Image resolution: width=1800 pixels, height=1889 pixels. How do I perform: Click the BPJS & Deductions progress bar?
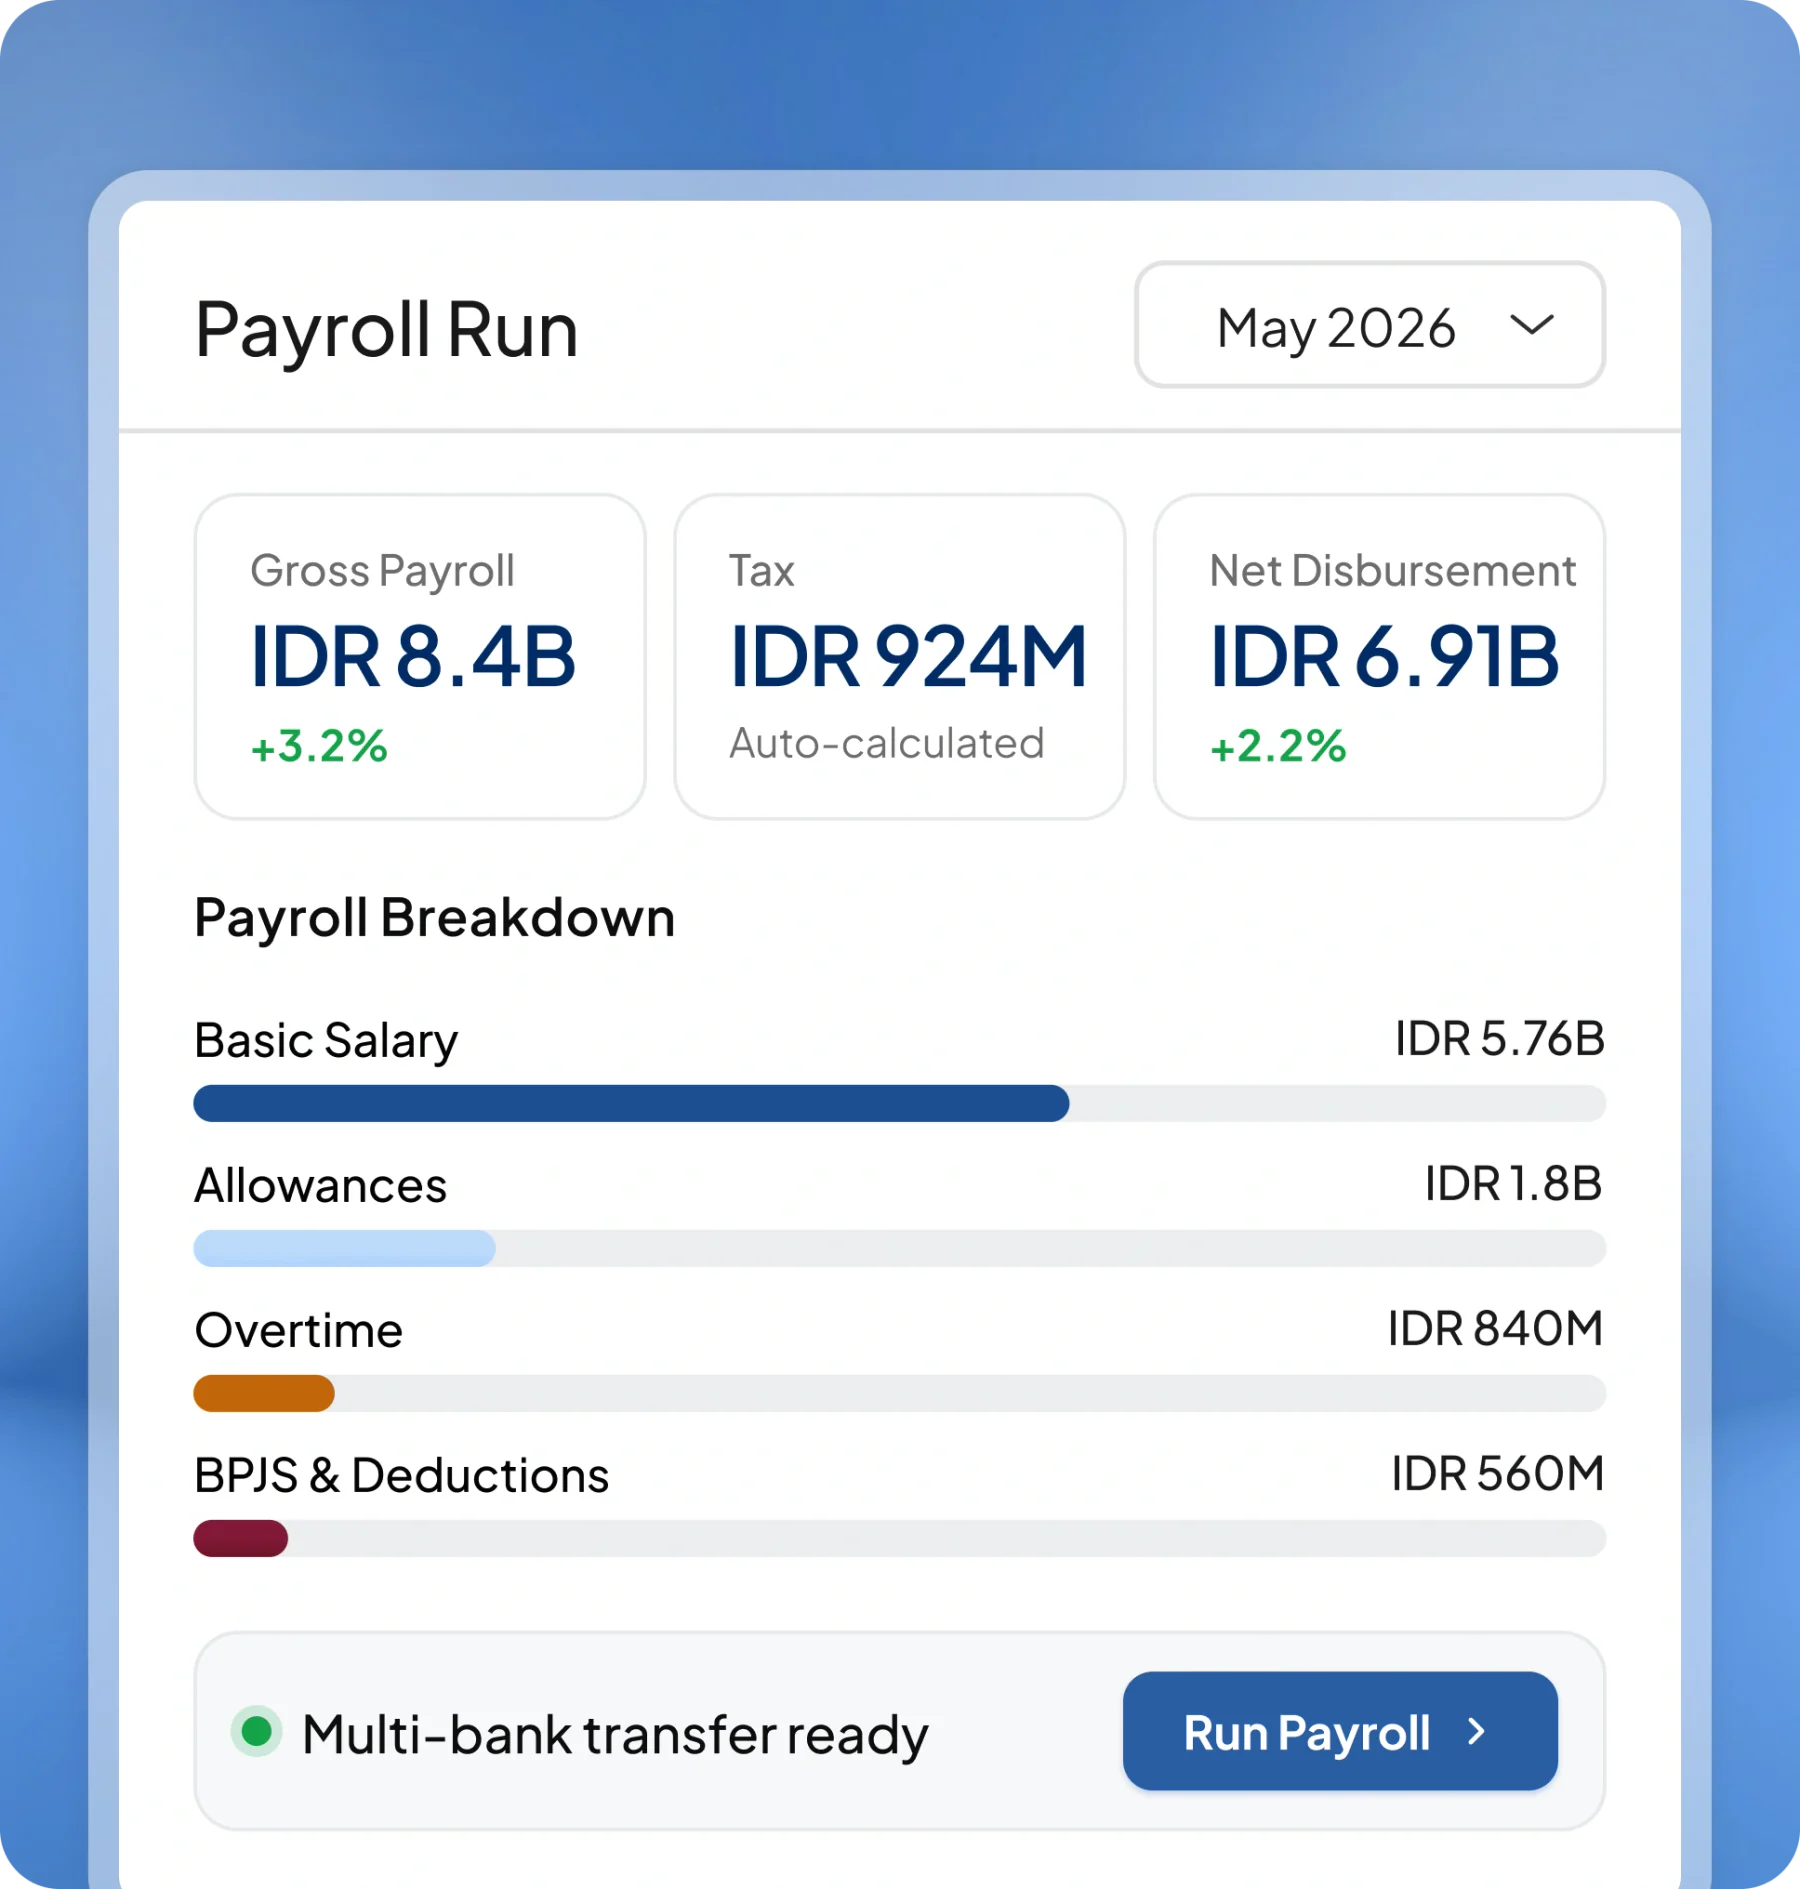(x=899, y=1538)
